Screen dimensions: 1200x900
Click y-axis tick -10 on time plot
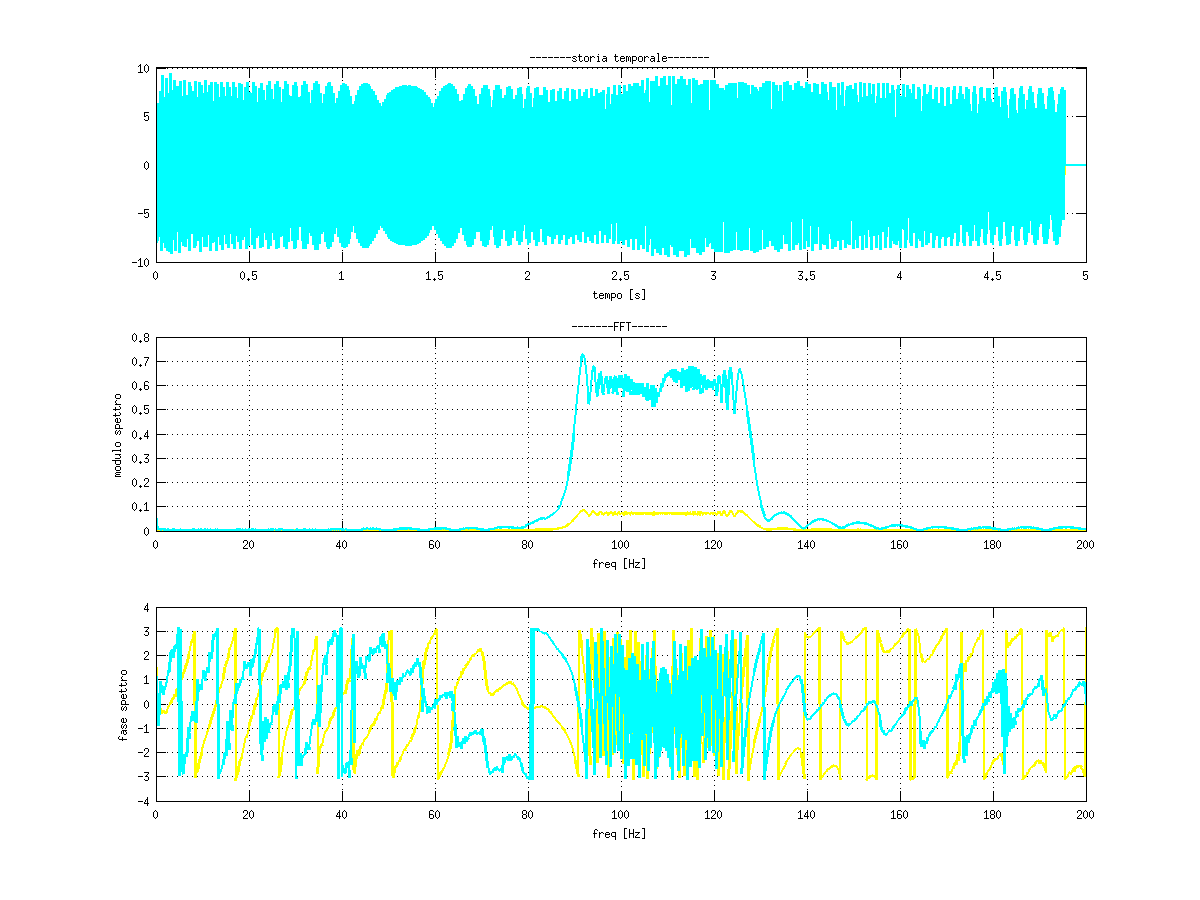(141, 261)
